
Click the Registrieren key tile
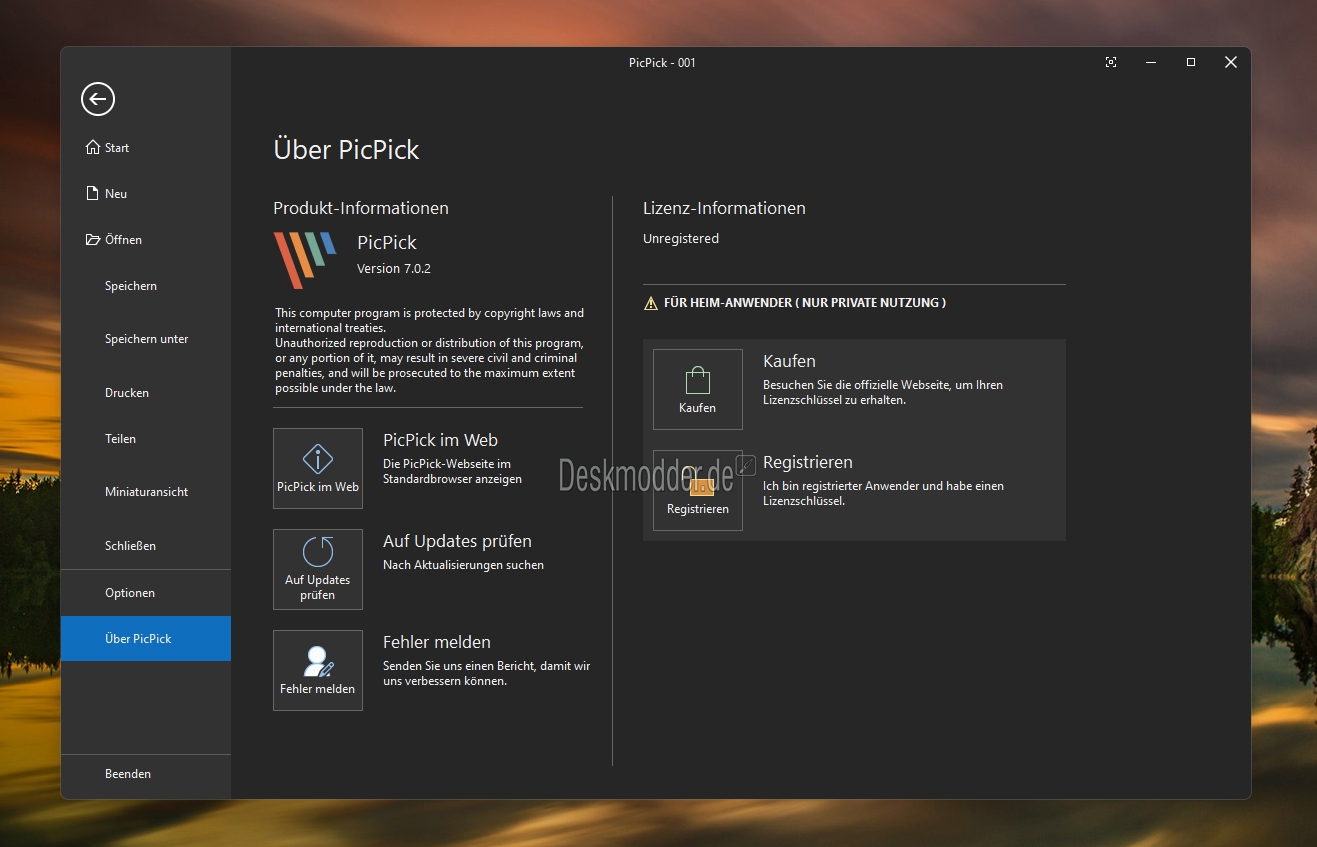[x=698, y=490]
